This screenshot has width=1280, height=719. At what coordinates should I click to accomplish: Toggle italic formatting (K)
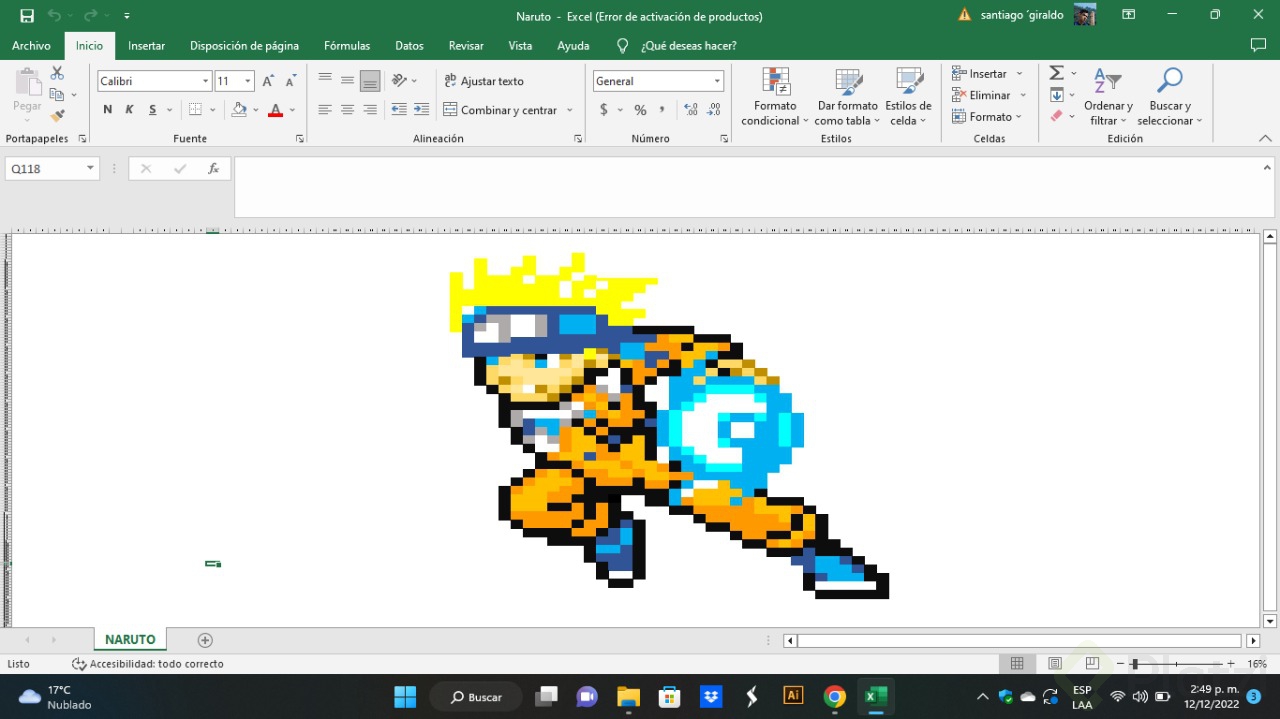(129, 110)
